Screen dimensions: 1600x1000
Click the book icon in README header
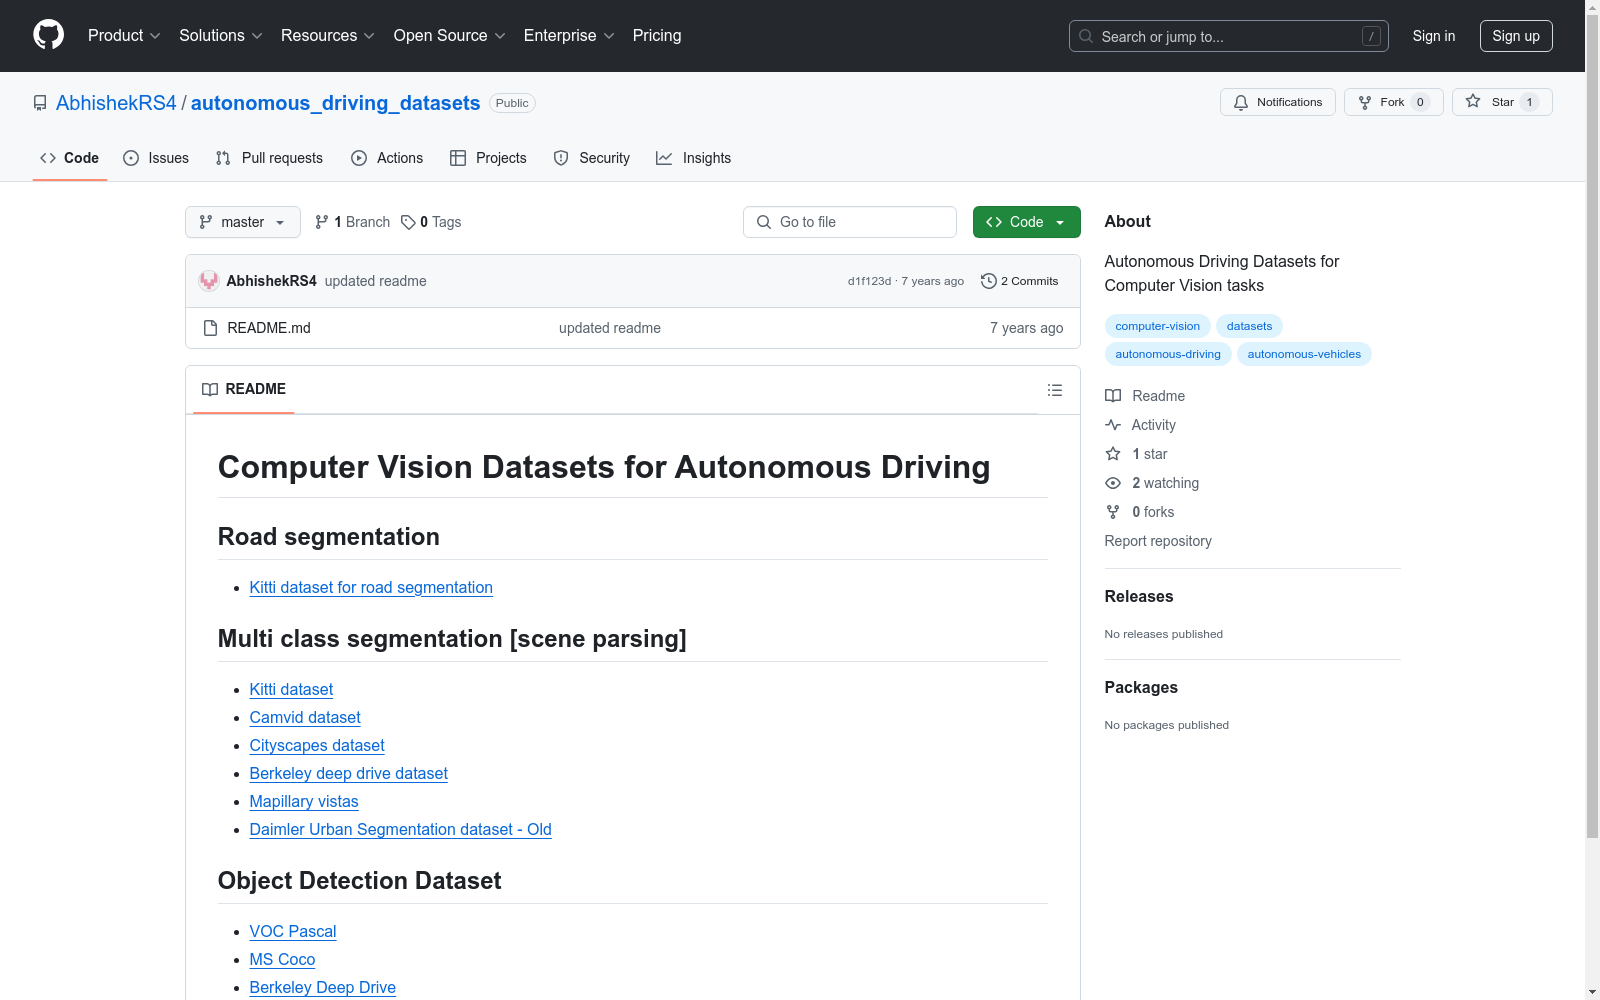tap(210, 389)
